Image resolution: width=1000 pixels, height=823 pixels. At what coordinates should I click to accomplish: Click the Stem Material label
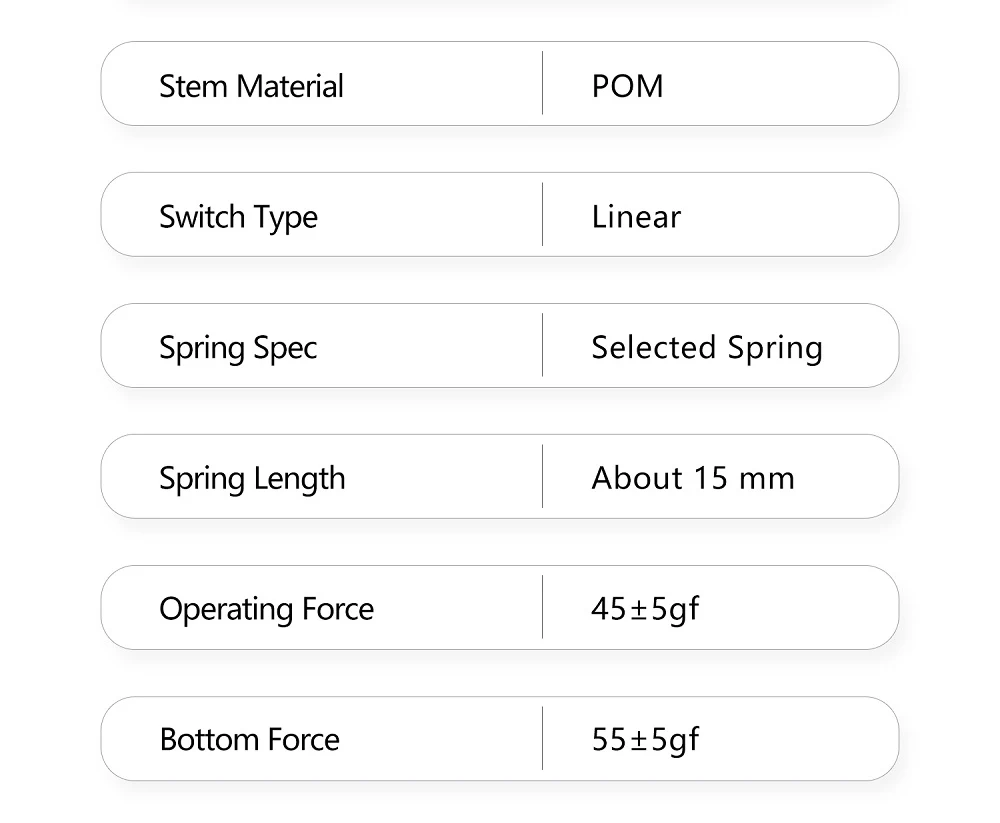point(251,86)
